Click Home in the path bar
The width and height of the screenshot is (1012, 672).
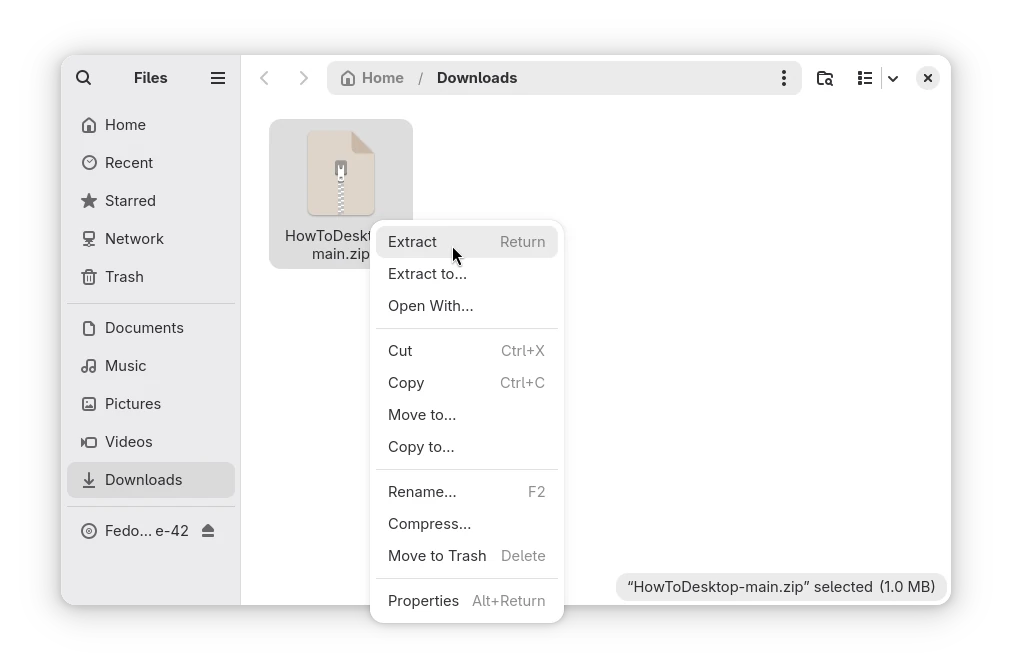372,78
